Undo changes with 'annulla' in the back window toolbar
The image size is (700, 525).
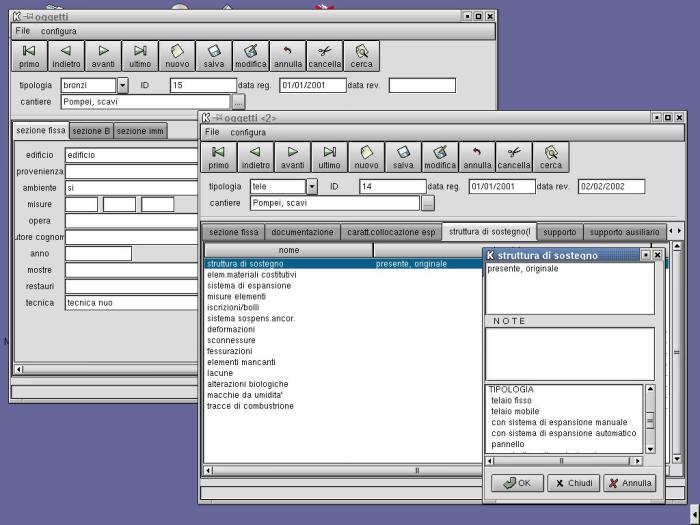point(288,56)
